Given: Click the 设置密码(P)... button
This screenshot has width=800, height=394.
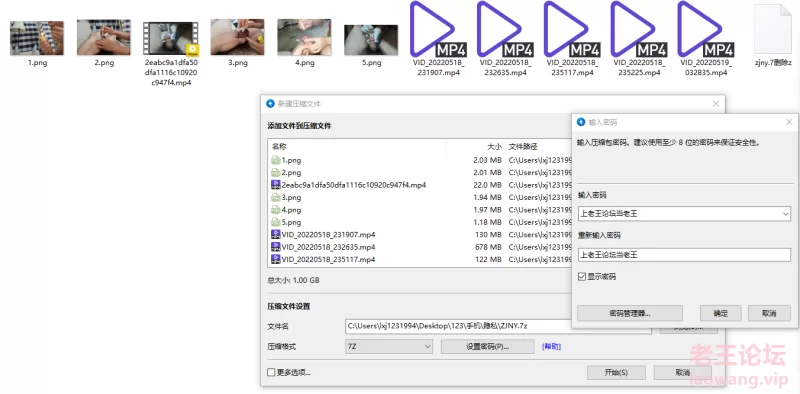Looking at the screenshot, I should [487, 347].
